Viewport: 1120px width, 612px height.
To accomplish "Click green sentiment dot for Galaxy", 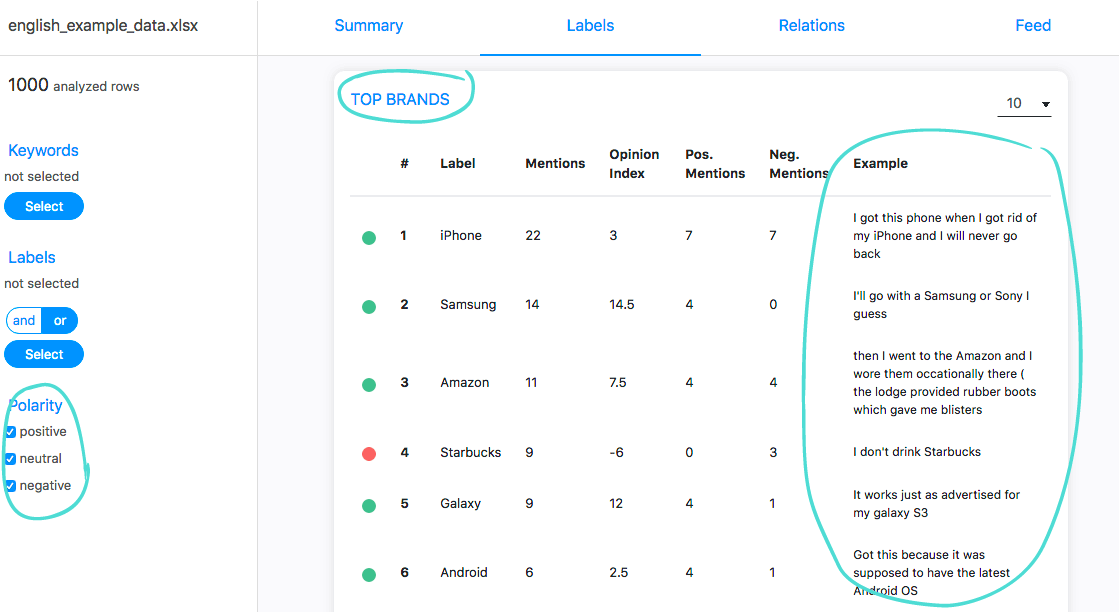I will click(x=369, y=506).
